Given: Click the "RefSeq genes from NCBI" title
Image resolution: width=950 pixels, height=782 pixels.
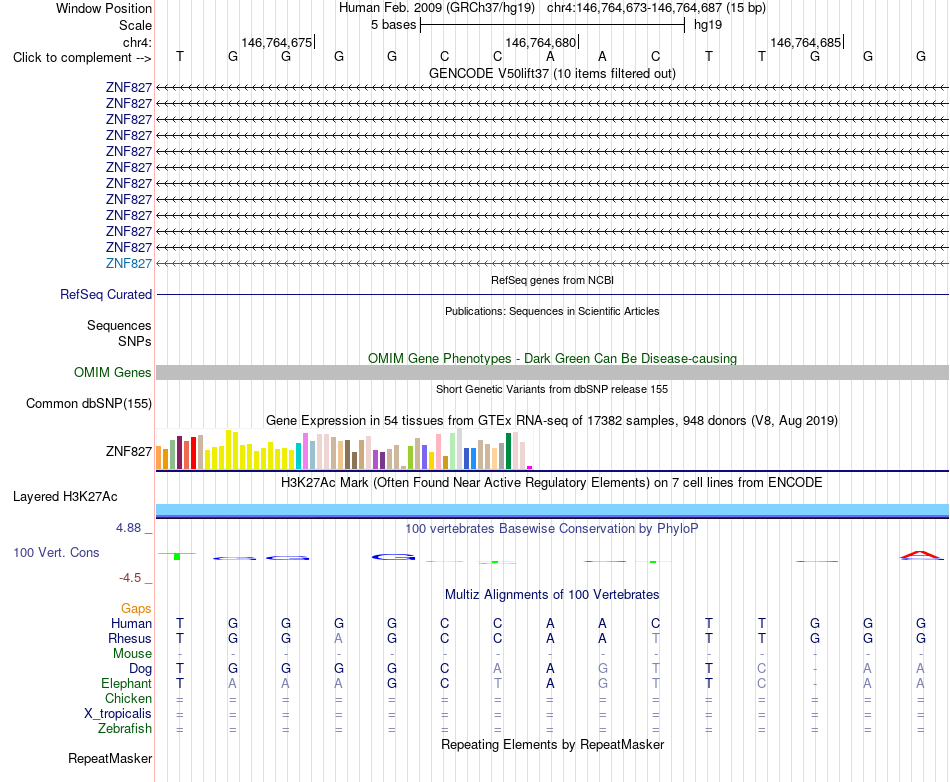Looking at the screenshot, I should click(x=552, y=280).
